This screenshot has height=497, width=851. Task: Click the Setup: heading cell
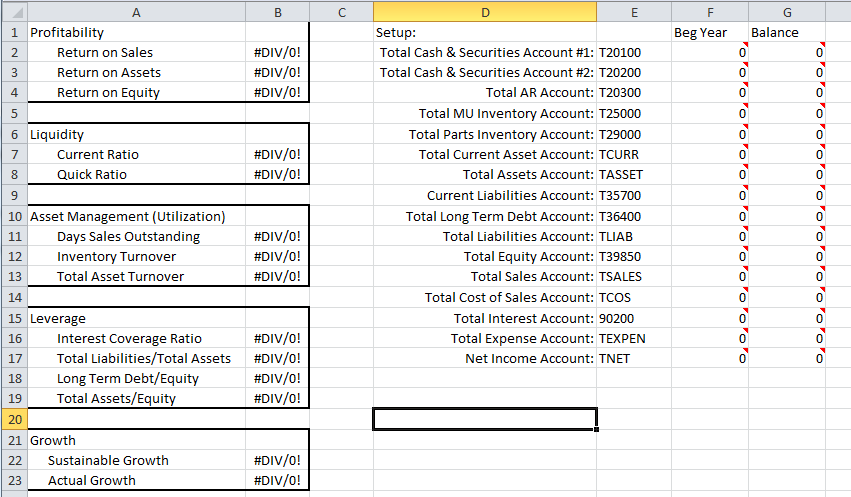(x=485, y=32)
